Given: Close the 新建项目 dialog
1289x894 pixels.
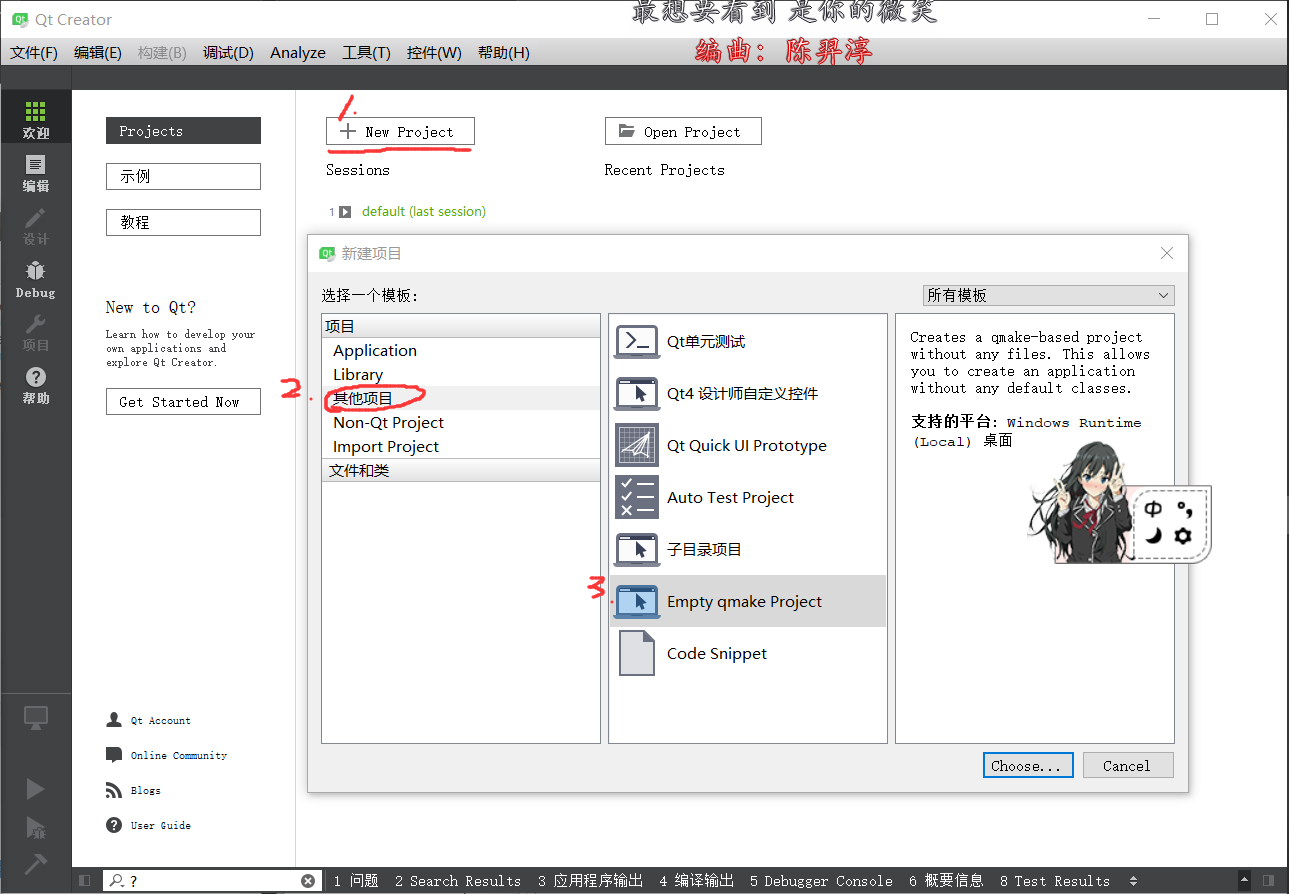Looking at the screenshot, I should click(1166, 253).
